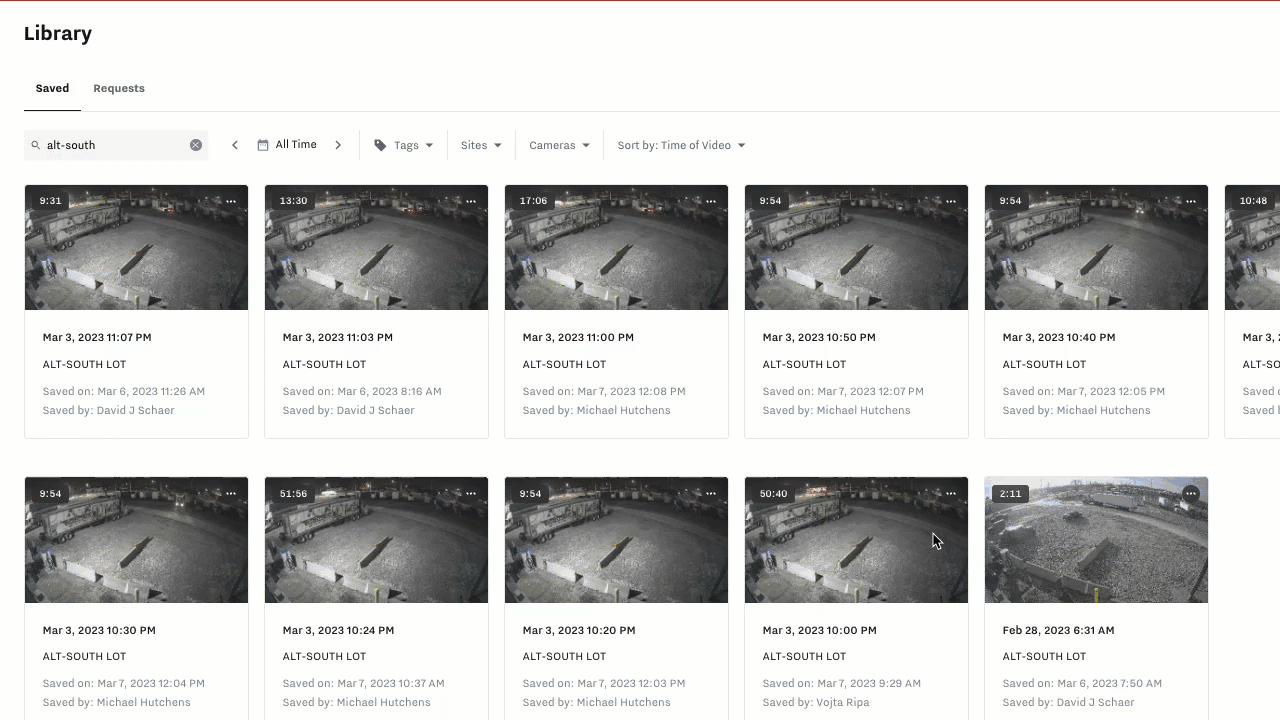Screen dimensions: 1280x720
Task: Go to next time range arrow
Action: [338, 145]
